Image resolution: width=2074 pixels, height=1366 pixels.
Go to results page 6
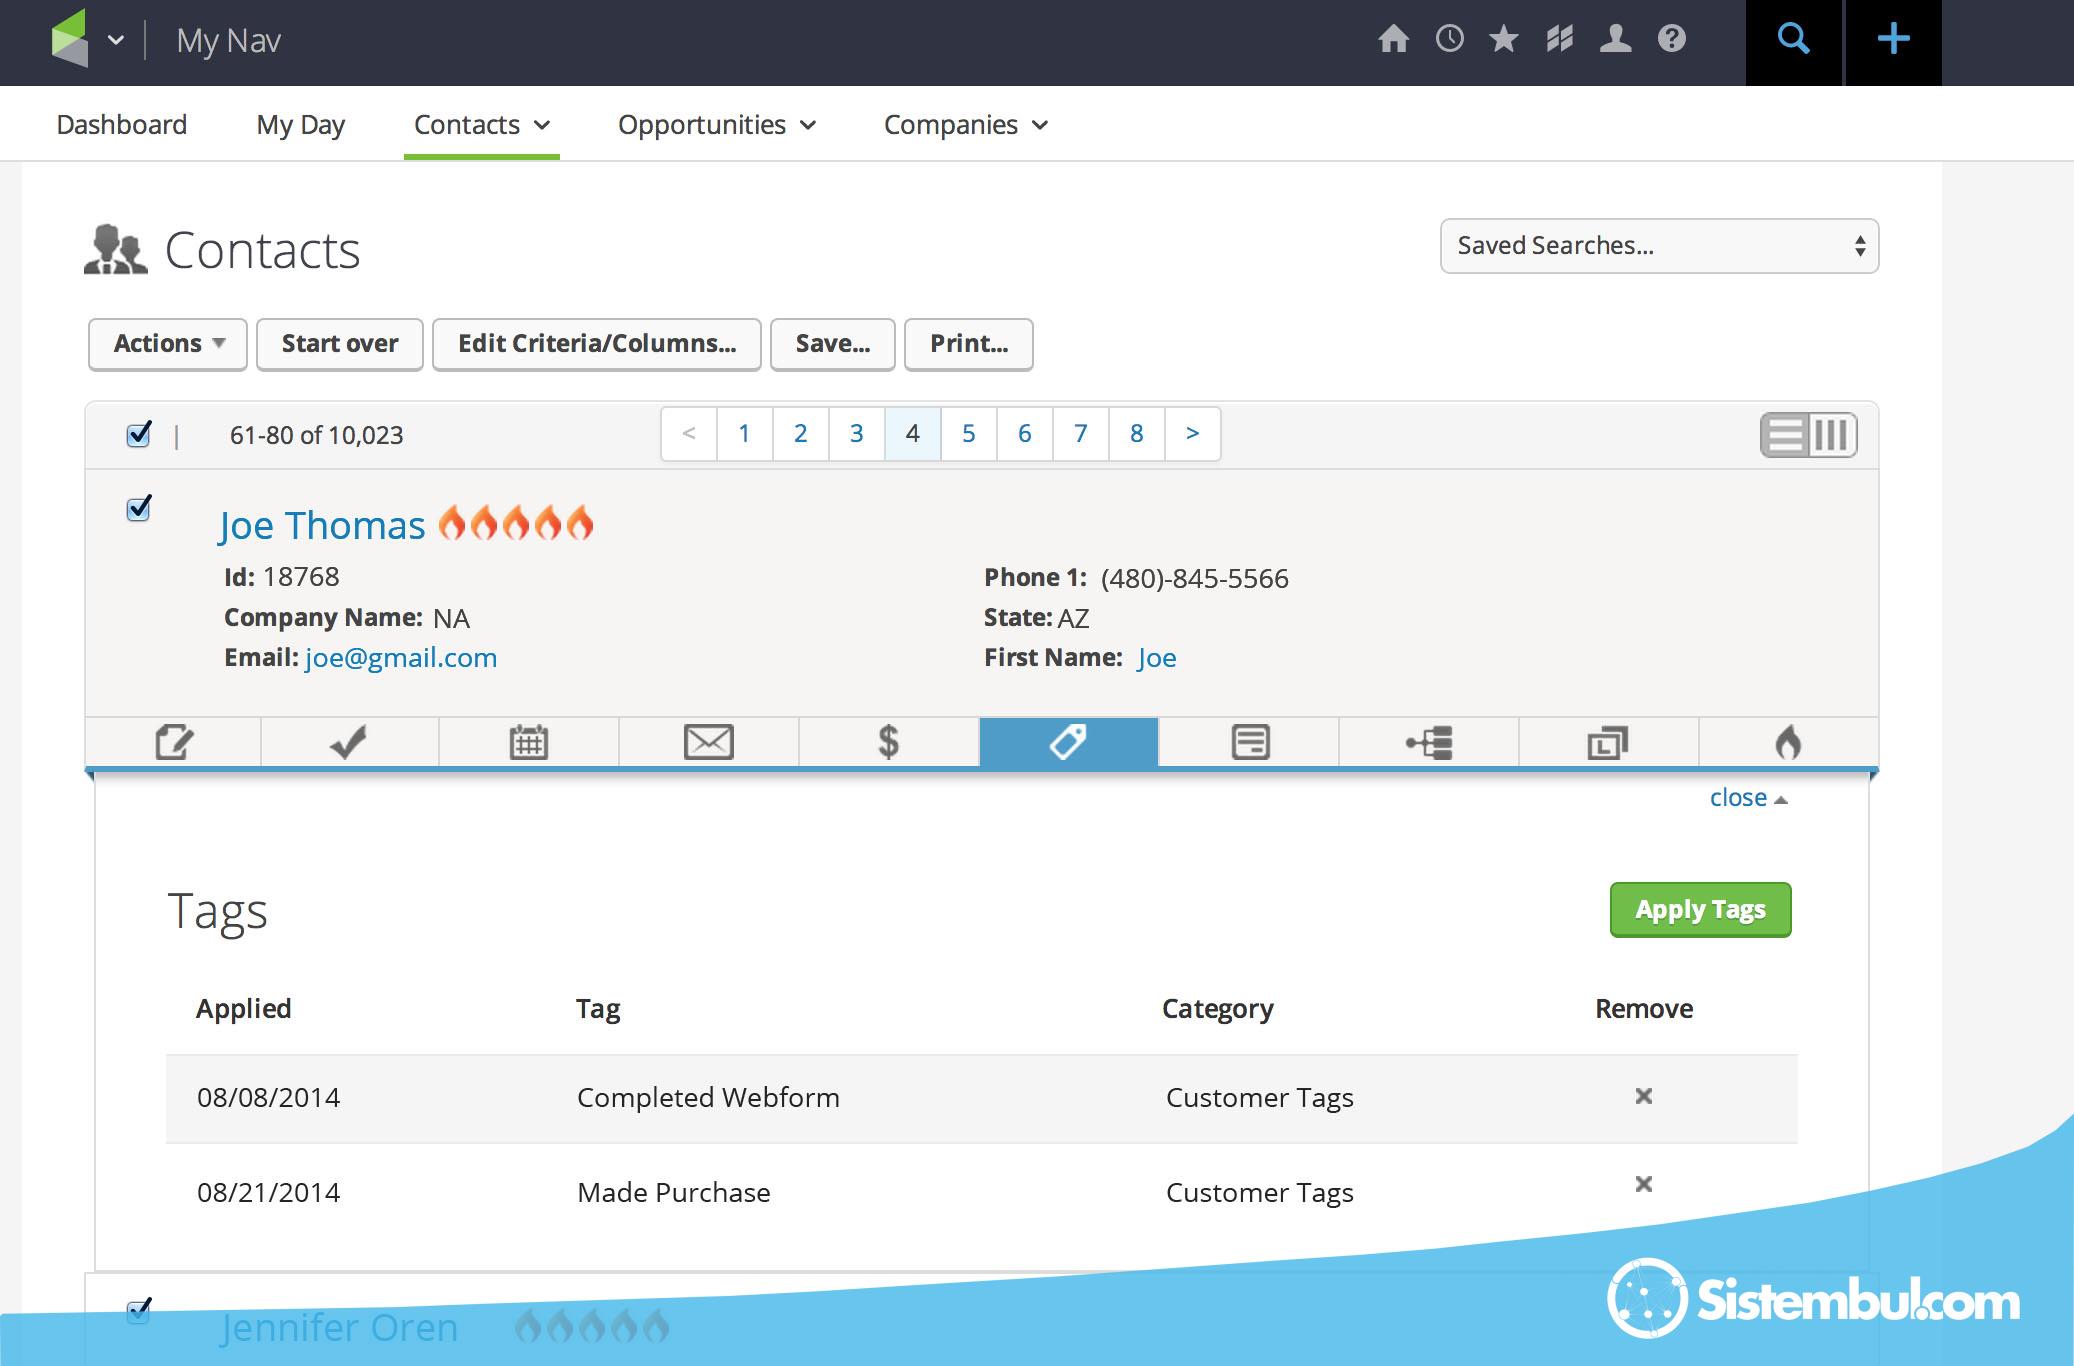[x=1024, y=434]
